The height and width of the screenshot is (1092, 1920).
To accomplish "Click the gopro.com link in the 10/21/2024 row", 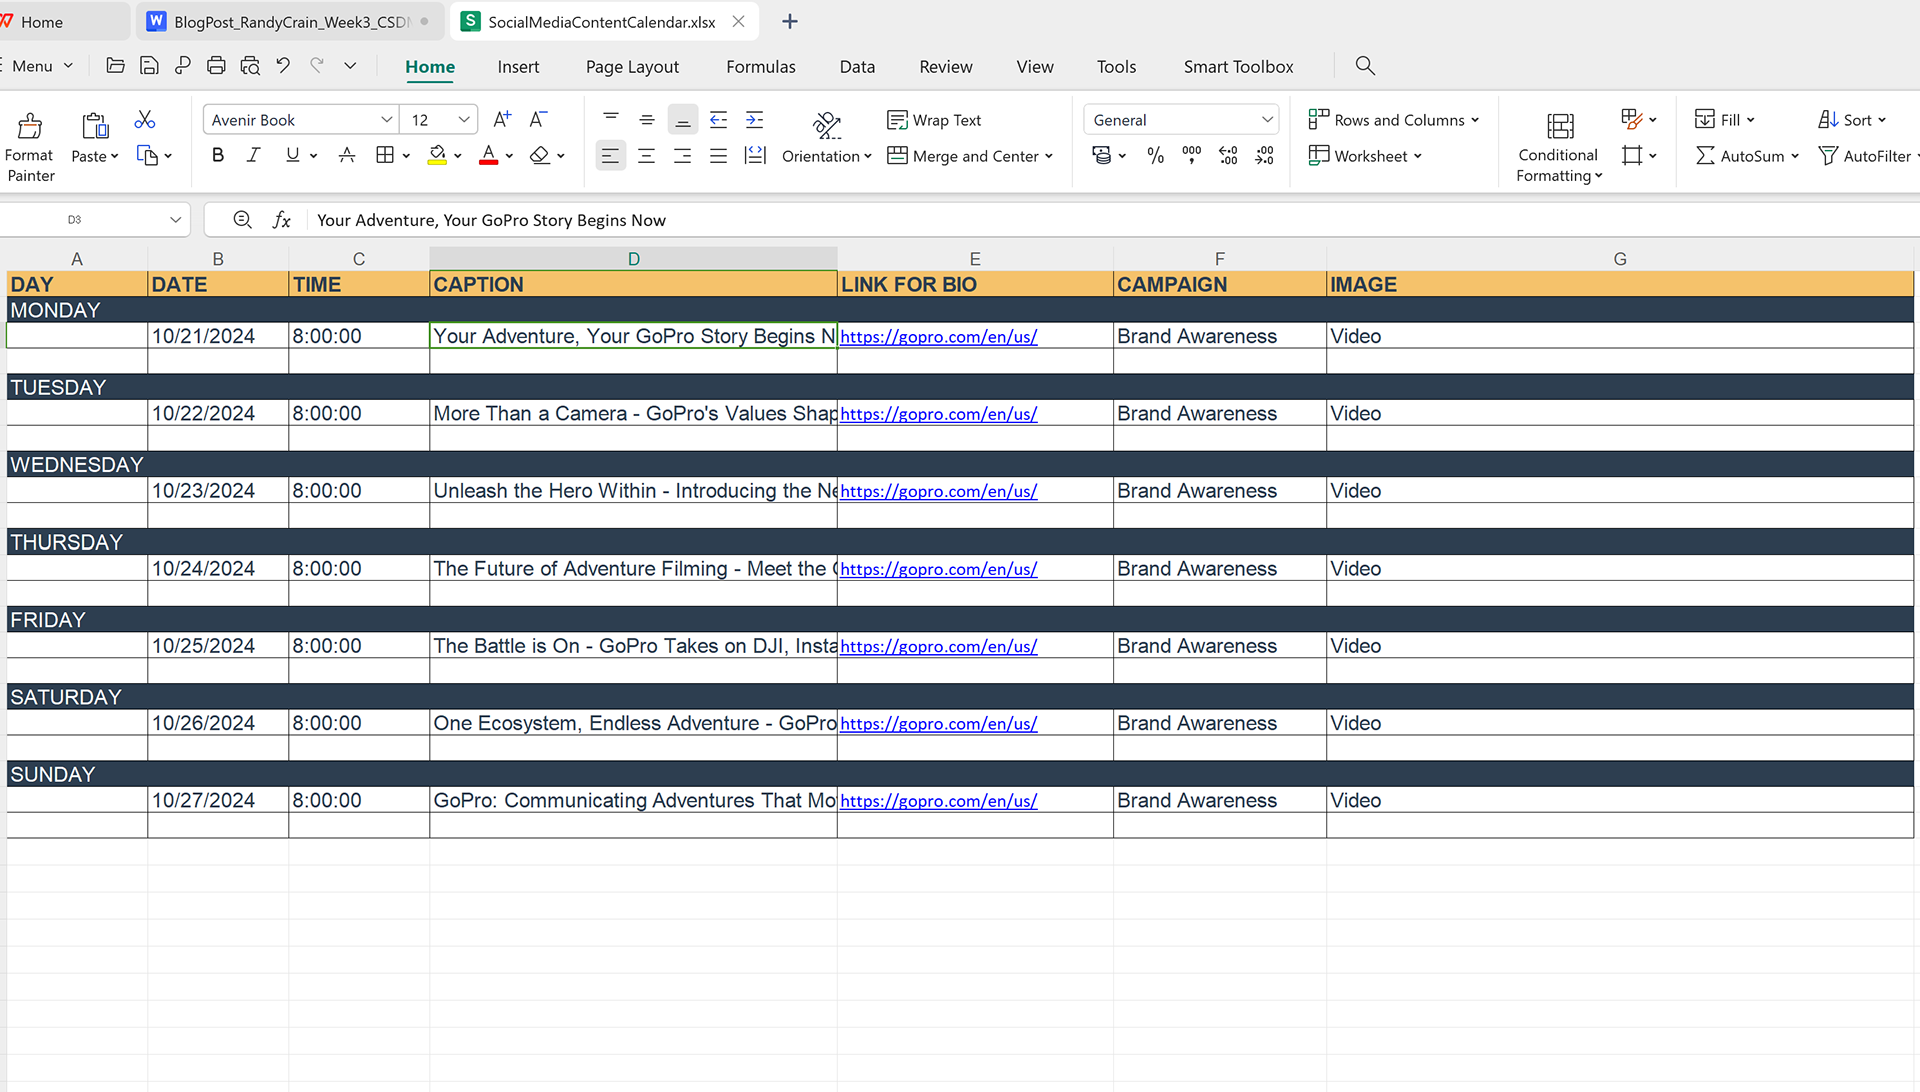I will [938, 336].
